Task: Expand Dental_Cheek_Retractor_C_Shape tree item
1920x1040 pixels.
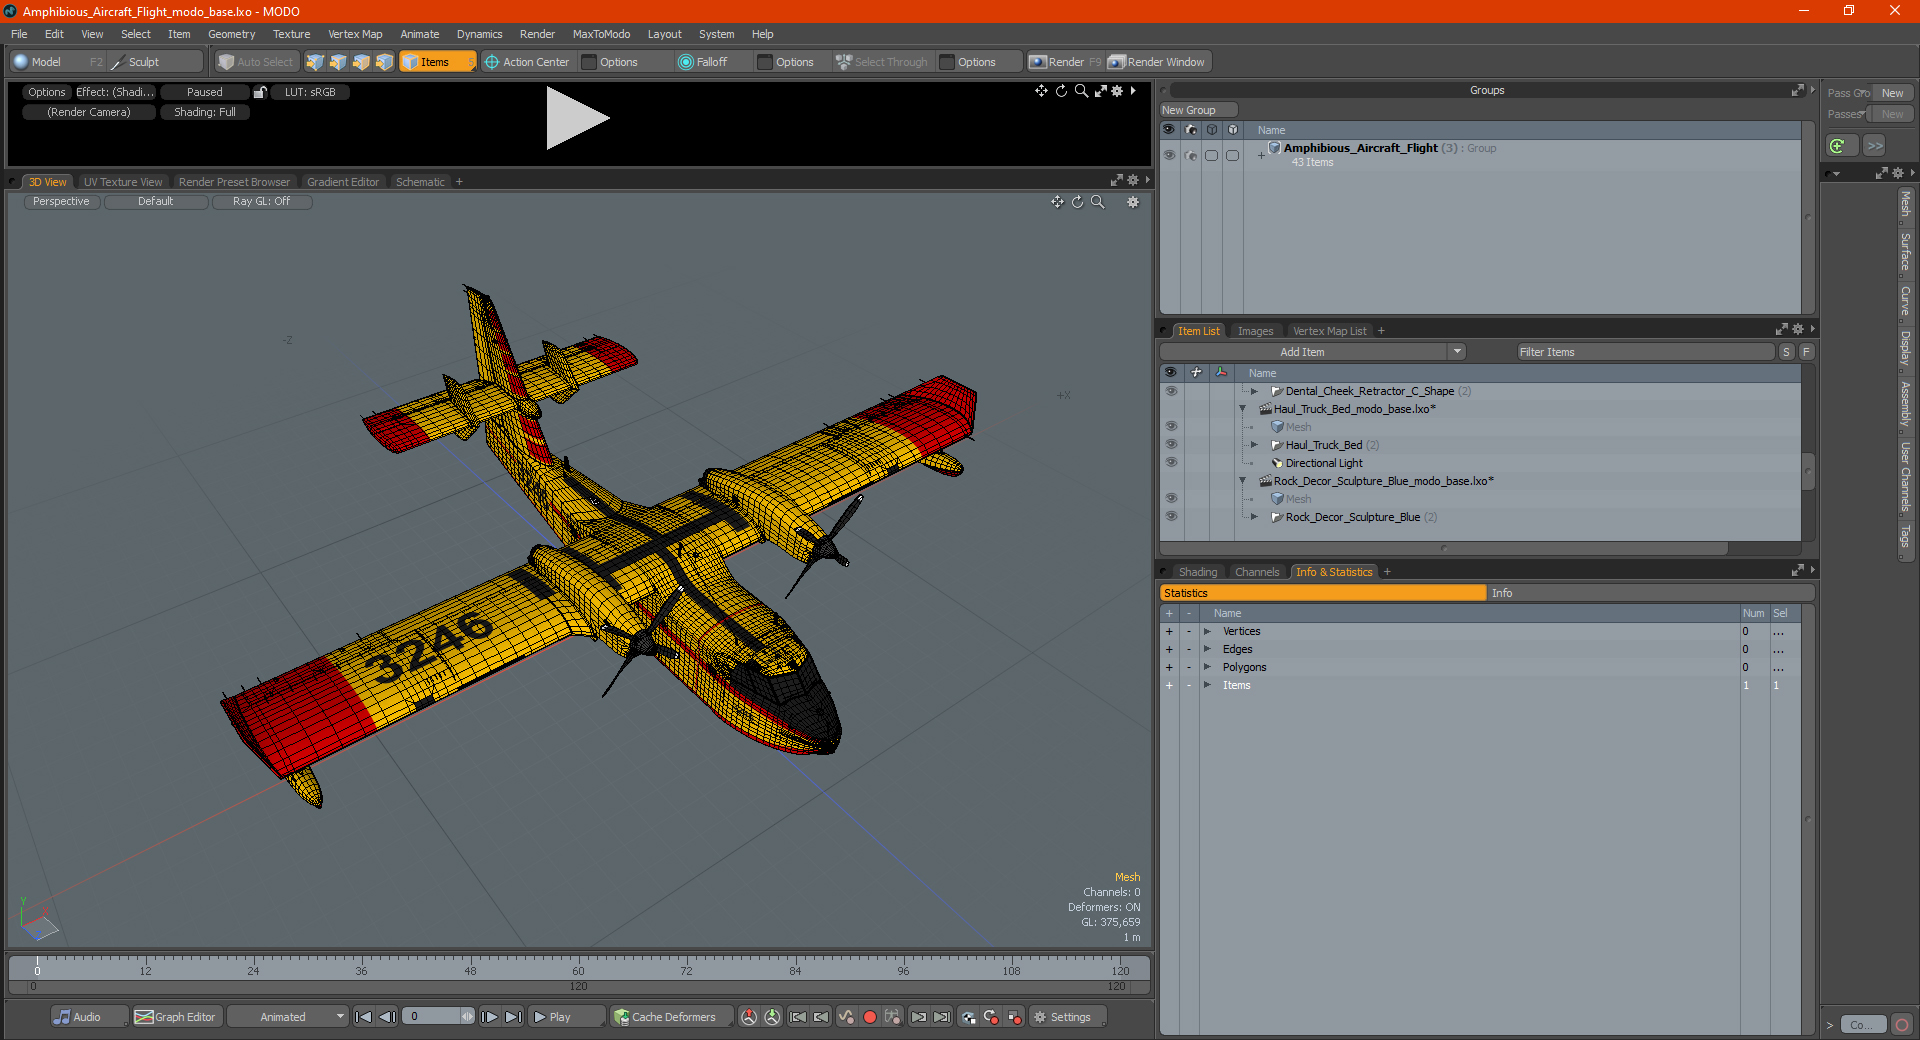Action: 1254,391
